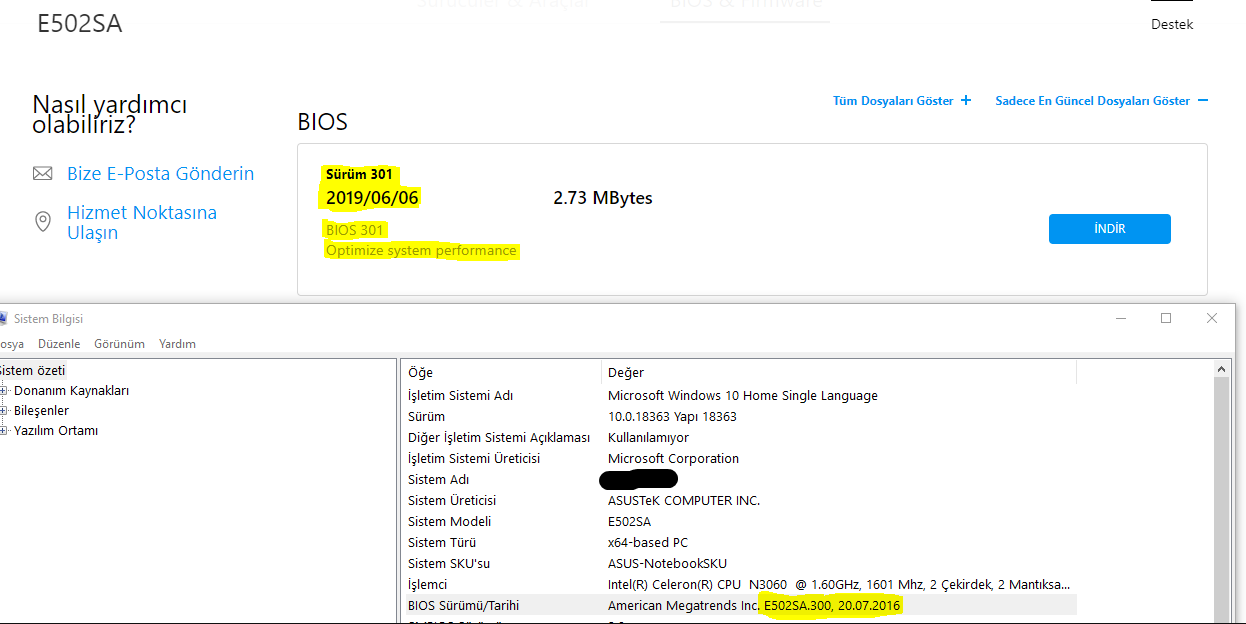Click the Intel Celeron N3060 processor value
Image resolution: width=1246 pixels, height=624 pixels.
840,585
